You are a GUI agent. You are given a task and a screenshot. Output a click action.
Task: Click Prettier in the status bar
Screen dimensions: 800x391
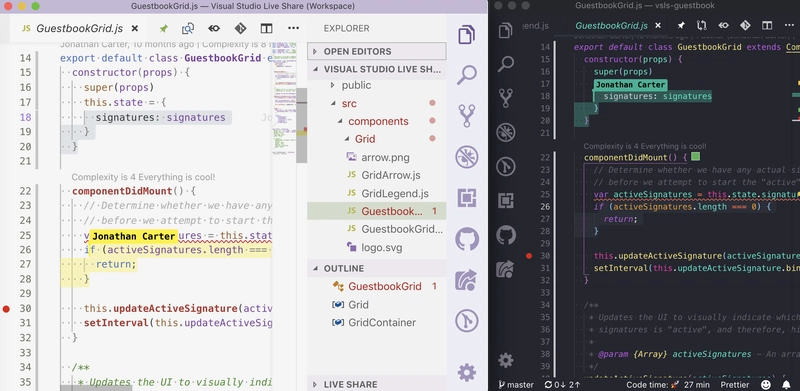(x=735, y=385)
